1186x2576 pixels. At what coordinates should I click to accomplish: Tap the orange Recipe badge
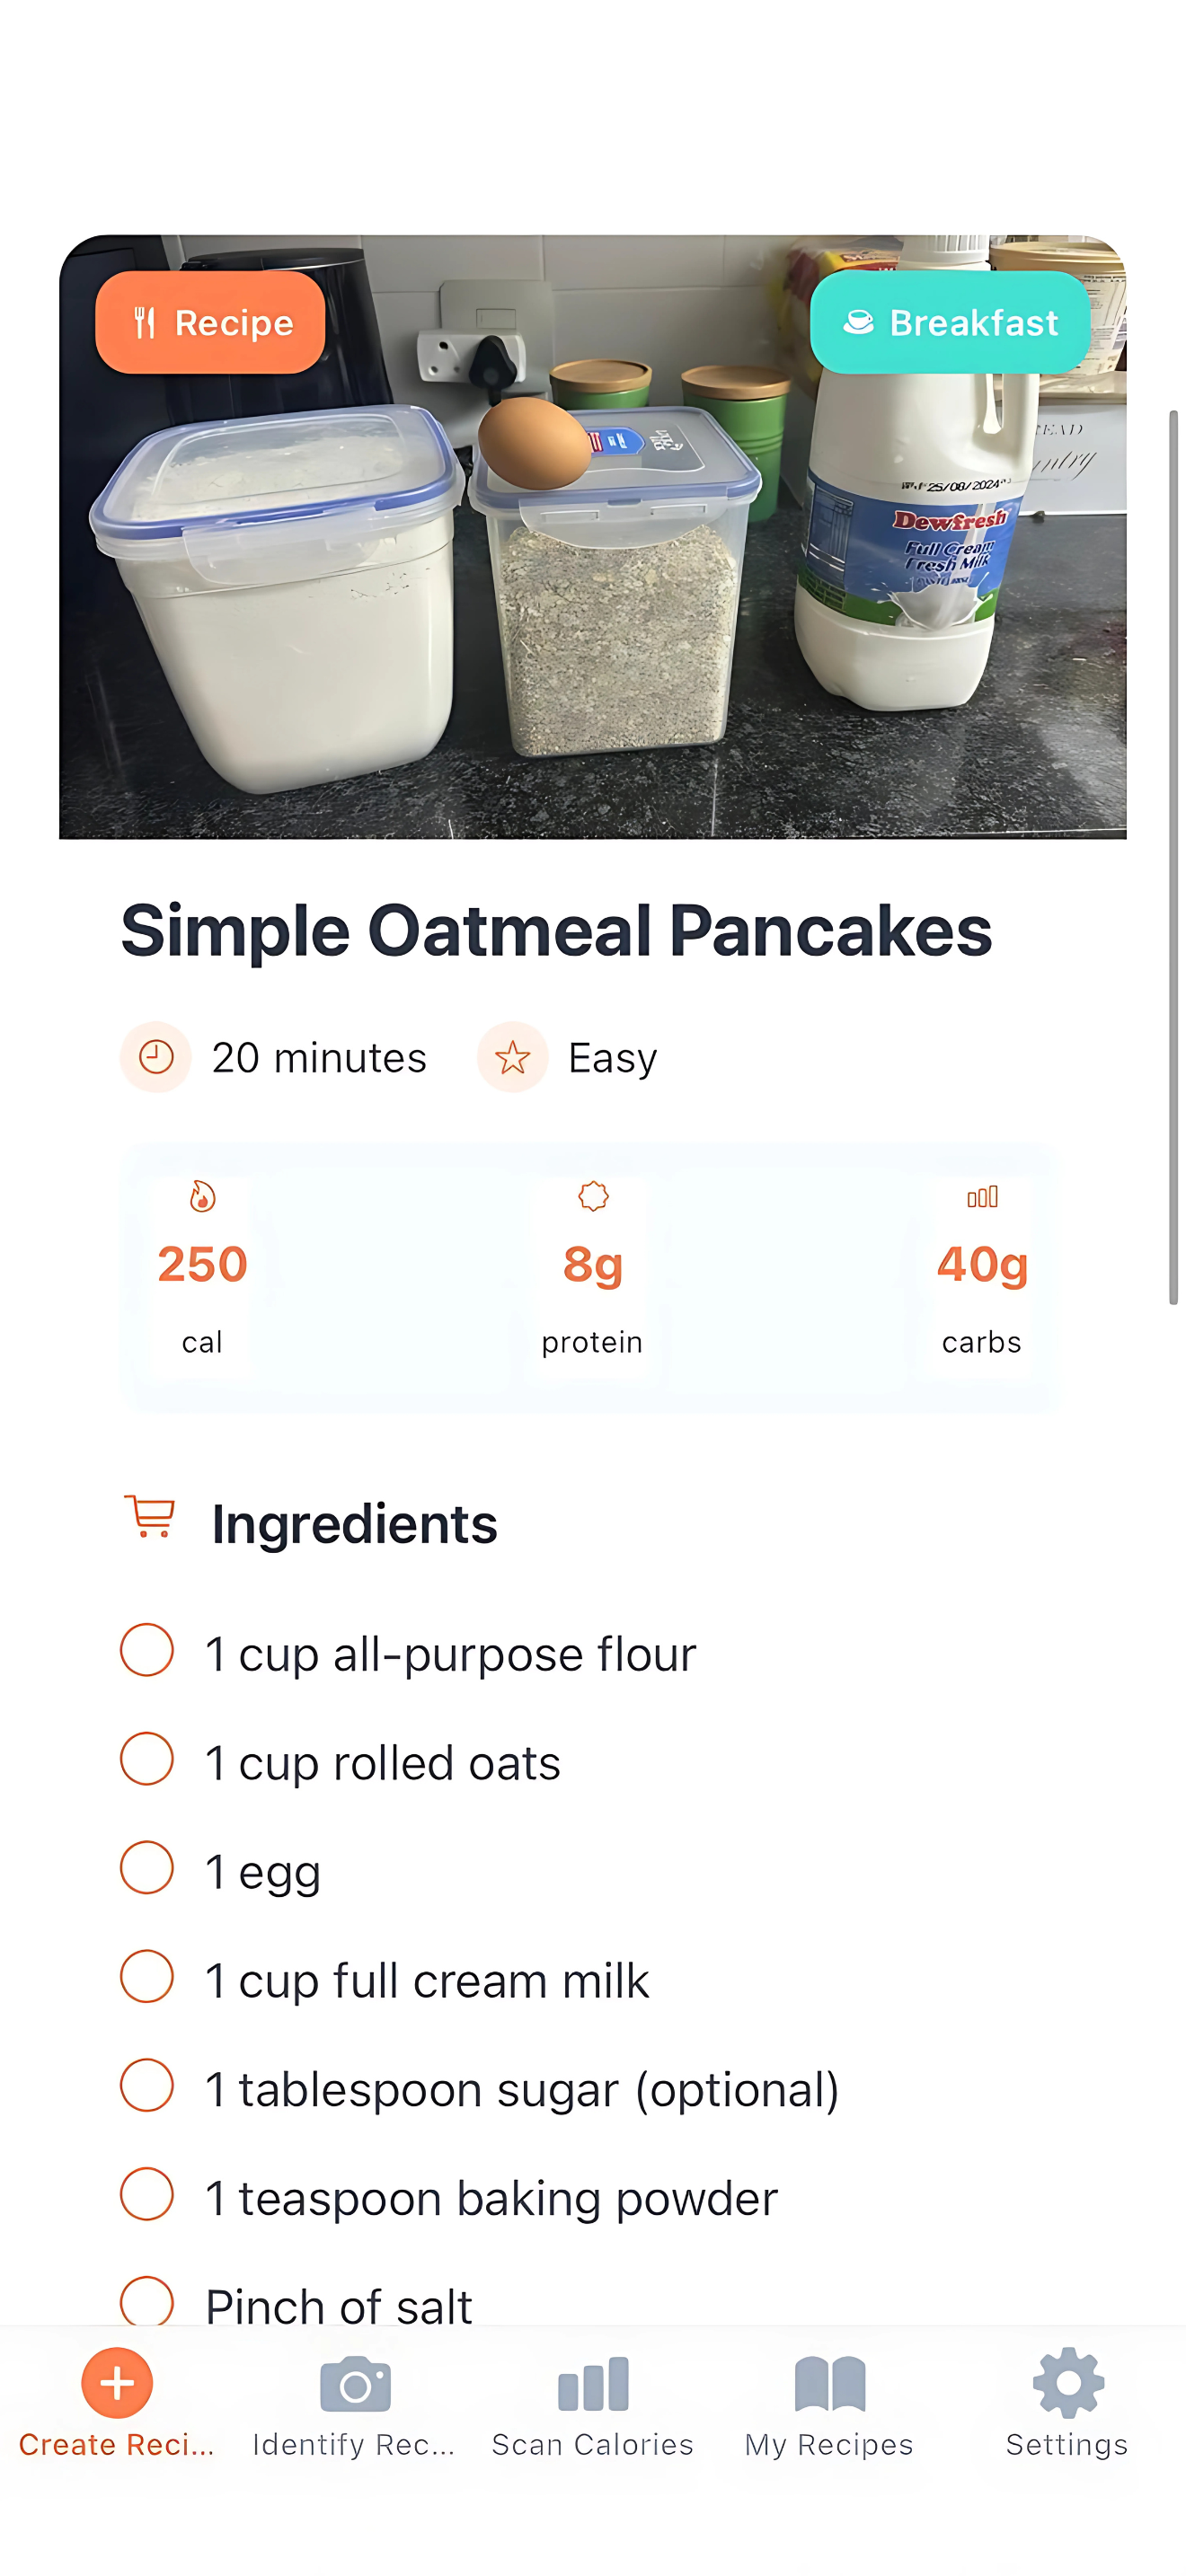210,323
